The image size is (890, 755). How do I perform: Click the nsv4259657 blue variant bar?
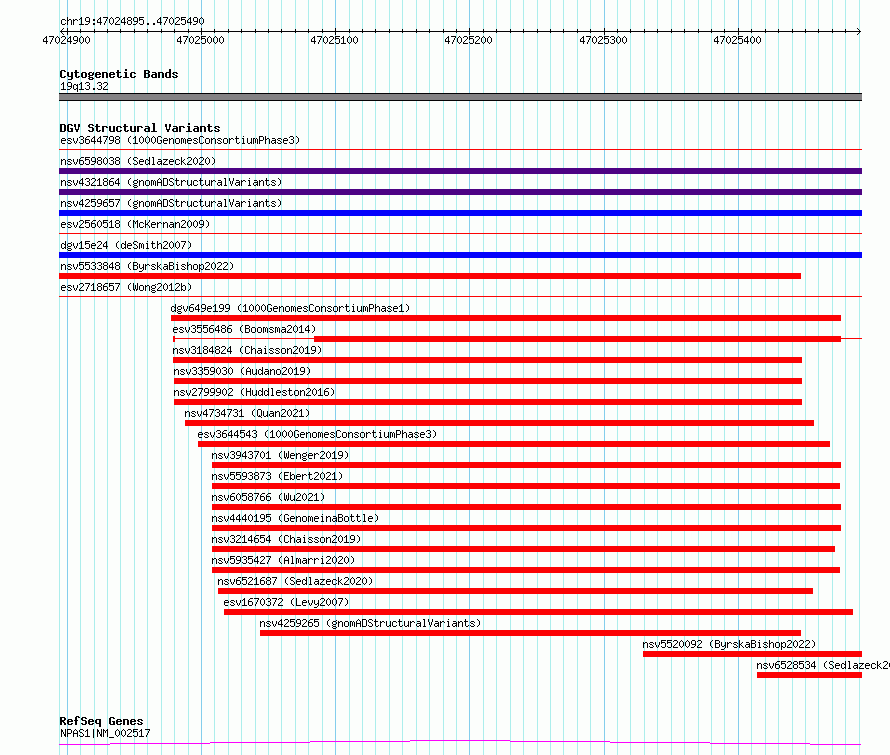tap(460, 213)
